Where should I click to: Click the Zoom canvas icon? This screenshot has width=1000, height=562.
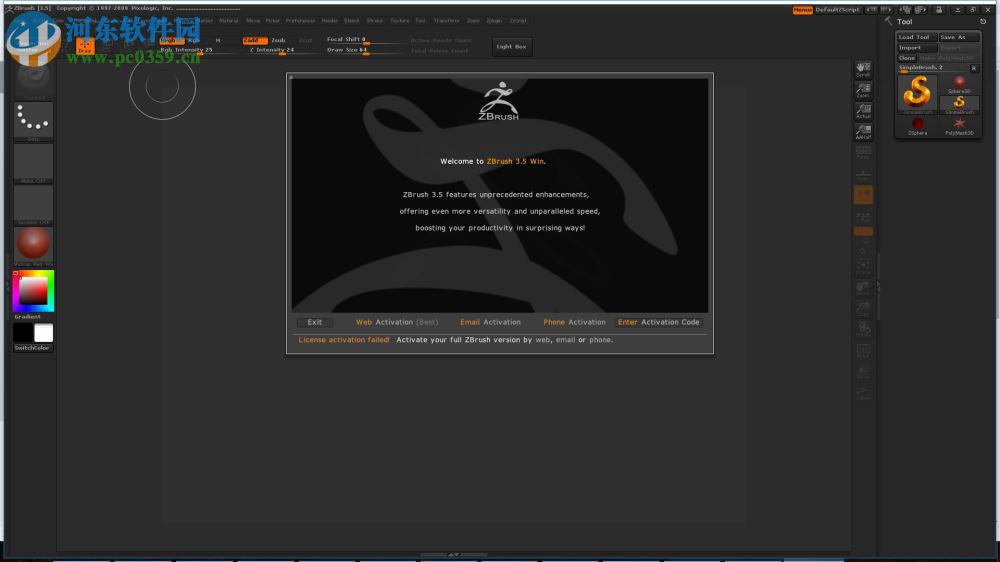tap(863, 91)
